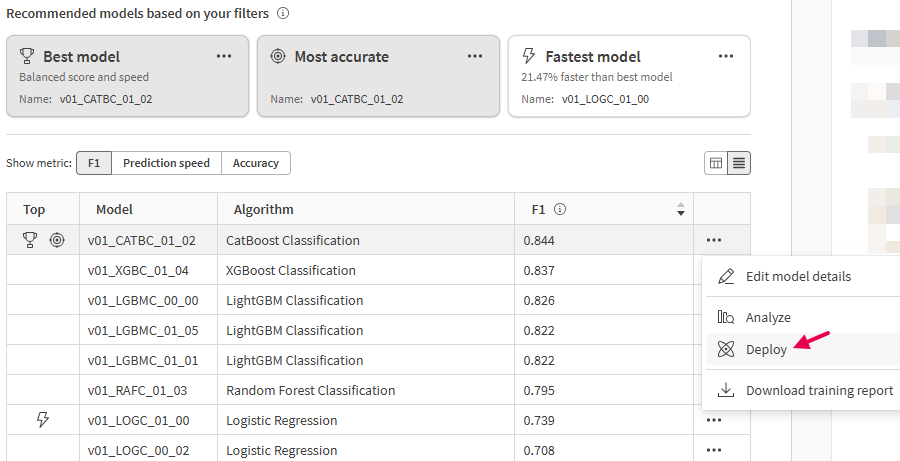This screenshot has width=900, height=461.
Task: Open the Most accurate card options menu
Action: coord(475,56)
